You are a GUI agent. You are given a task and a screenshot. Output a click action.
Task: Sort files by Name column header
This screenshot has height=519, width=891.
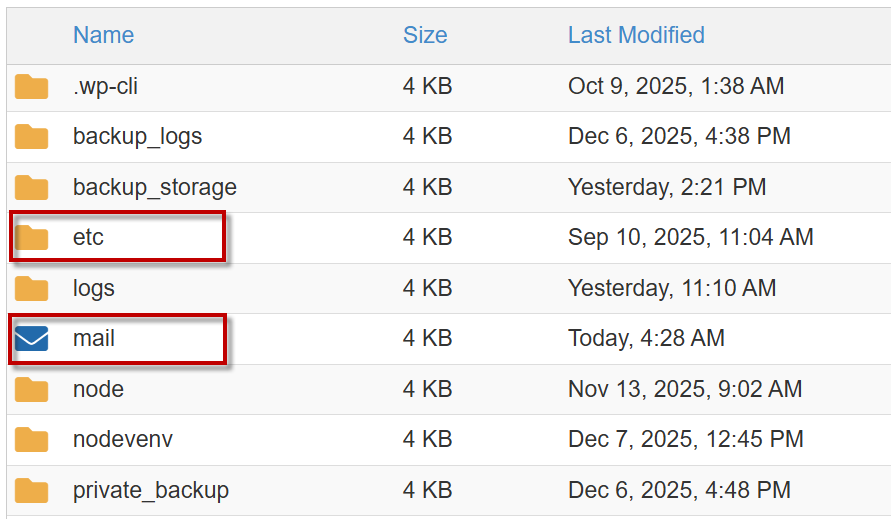[103, 35]
